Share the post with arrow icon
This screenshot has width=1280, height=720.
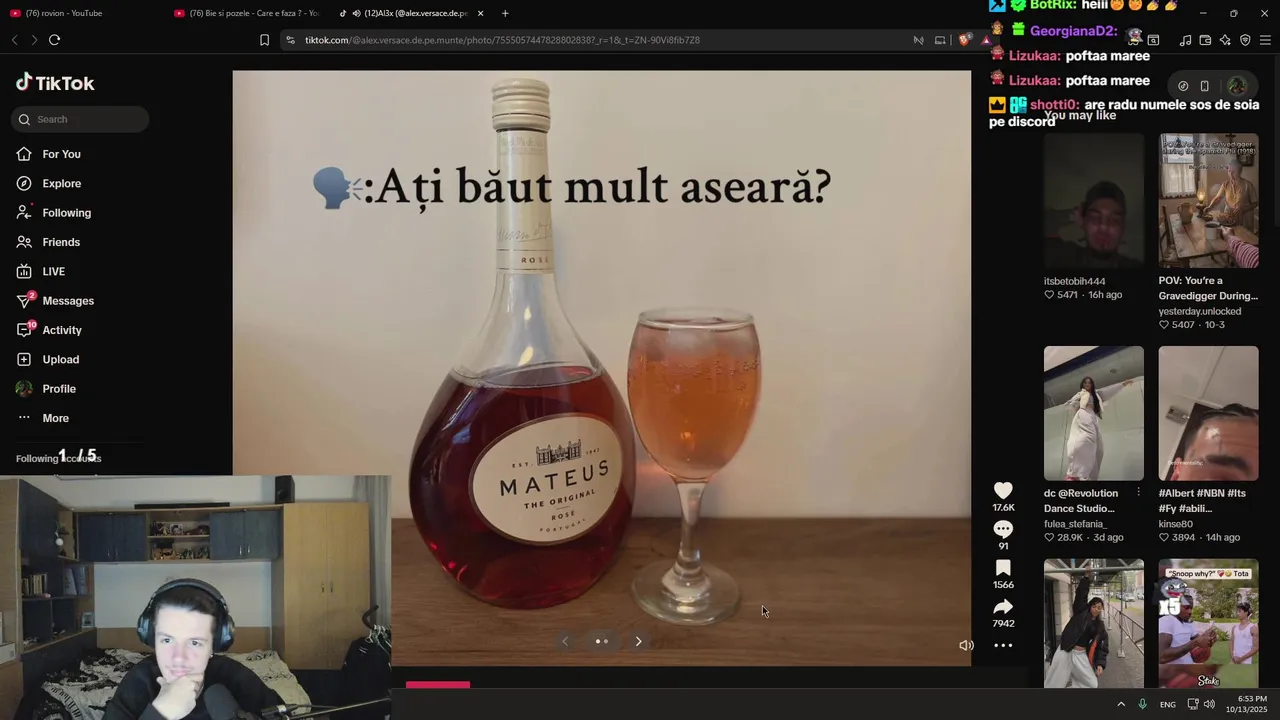coord(1003,607)
